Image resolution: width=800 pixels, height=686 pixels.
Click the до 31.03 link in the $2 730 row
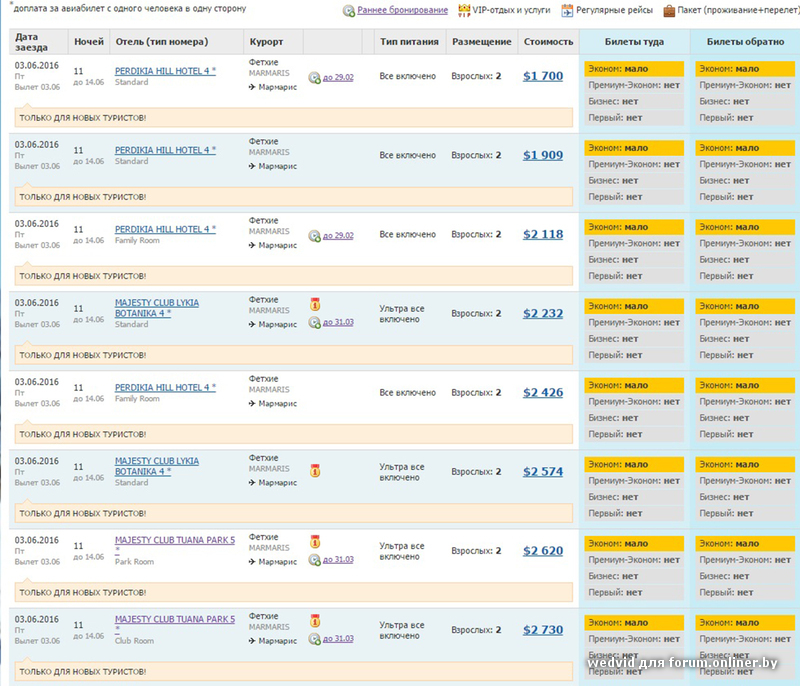[338, 639]
